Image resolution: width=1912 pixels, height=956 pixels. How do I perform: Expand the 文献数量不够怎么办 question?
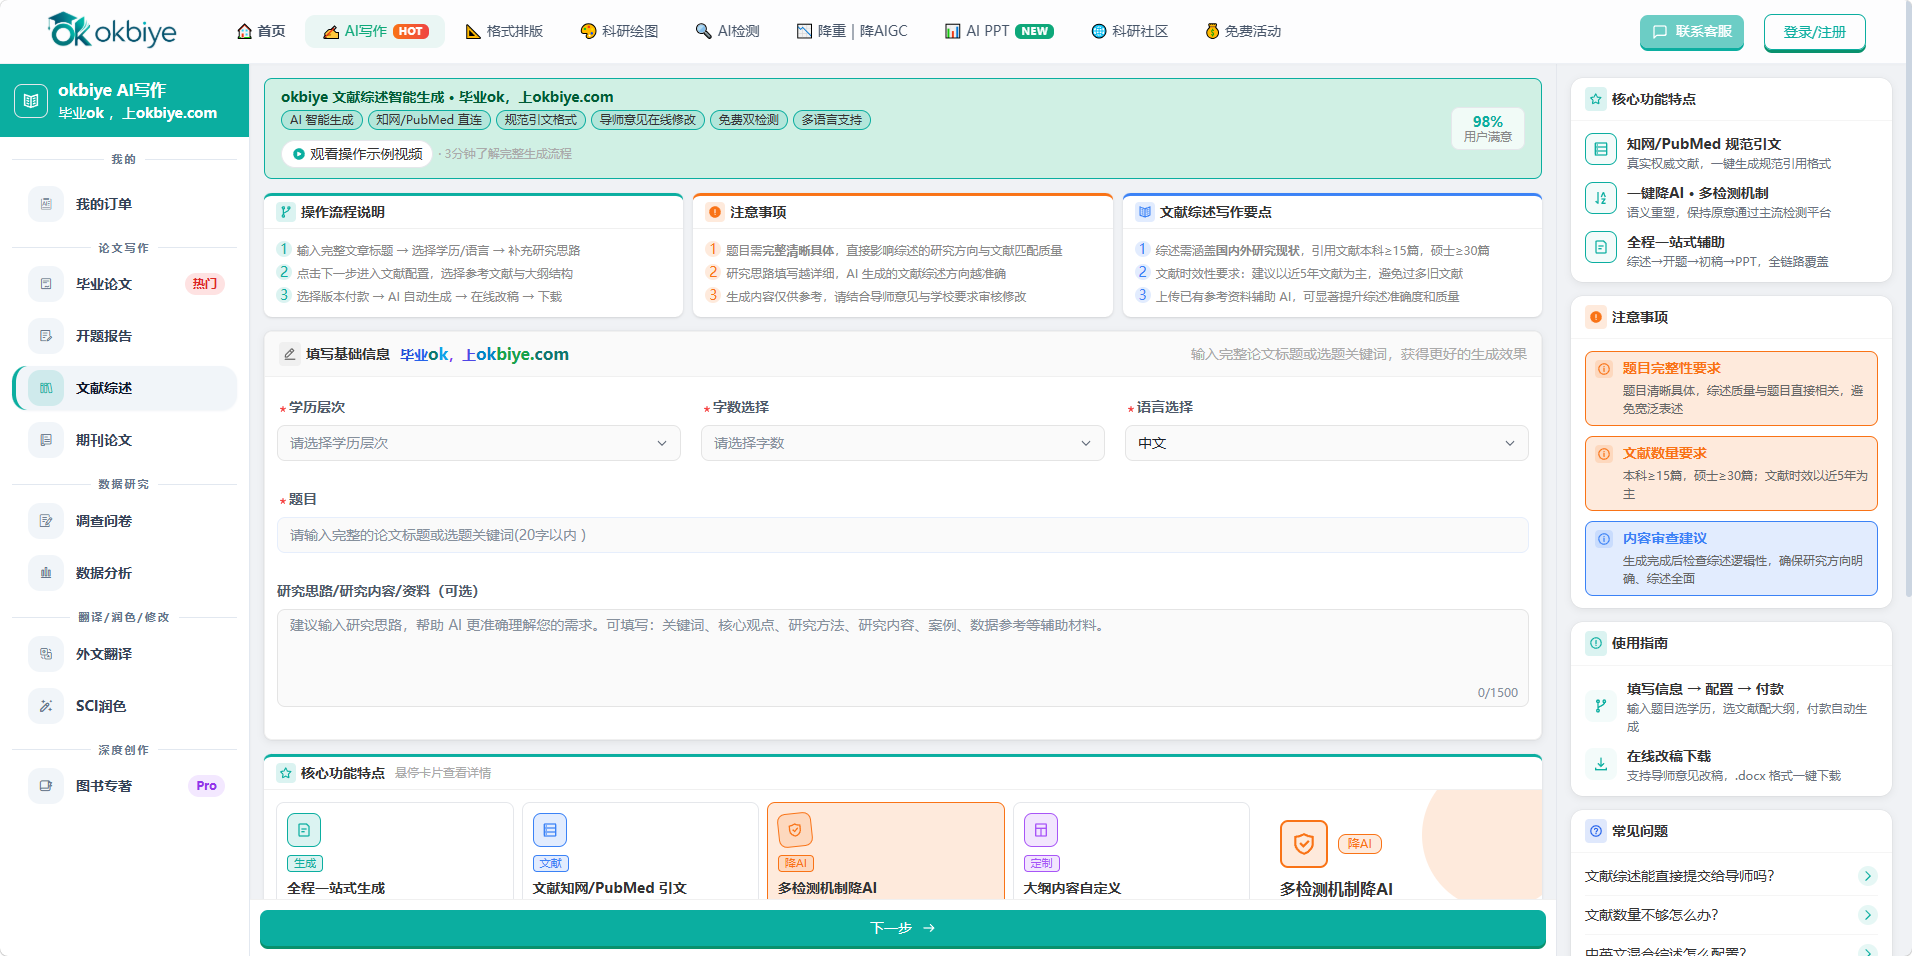tap(1730, 915)
